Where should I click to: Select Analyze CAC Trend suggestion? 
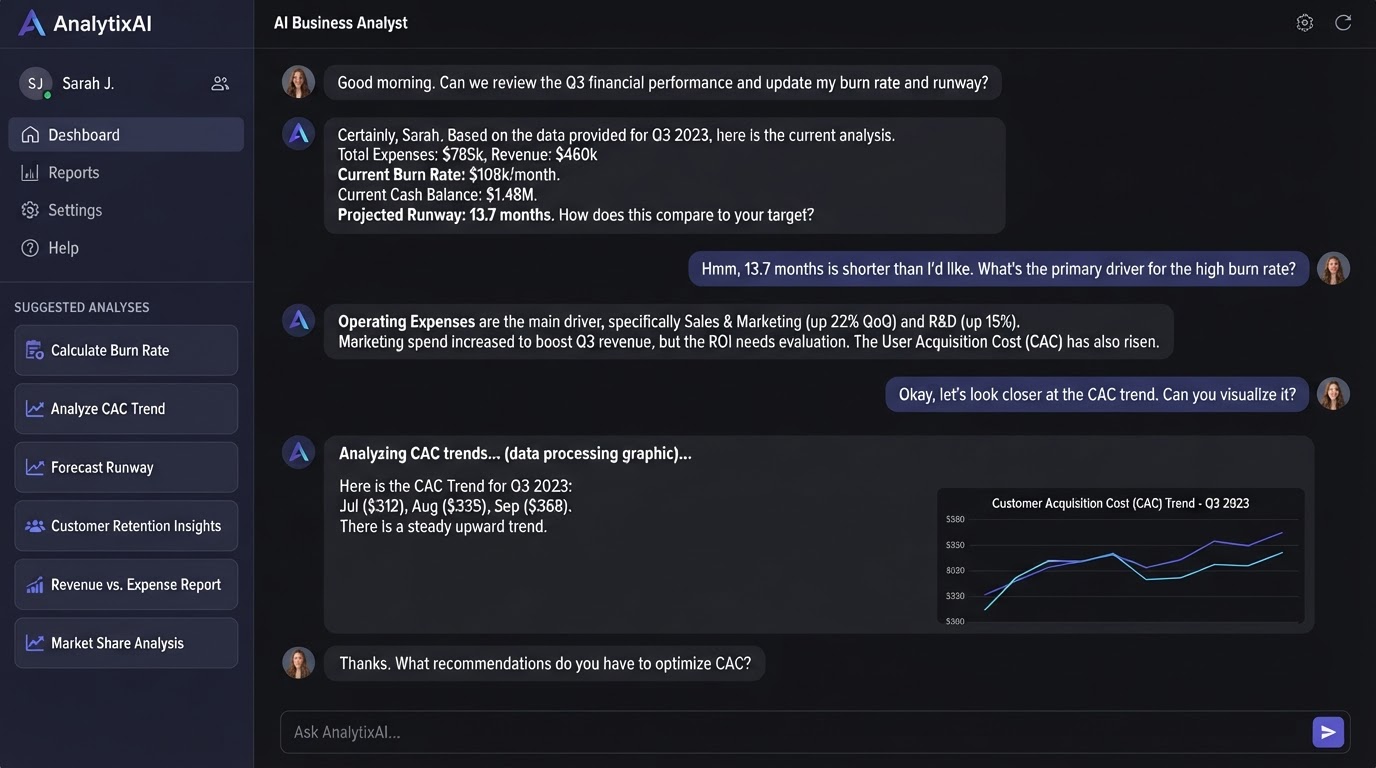point(126,409)
